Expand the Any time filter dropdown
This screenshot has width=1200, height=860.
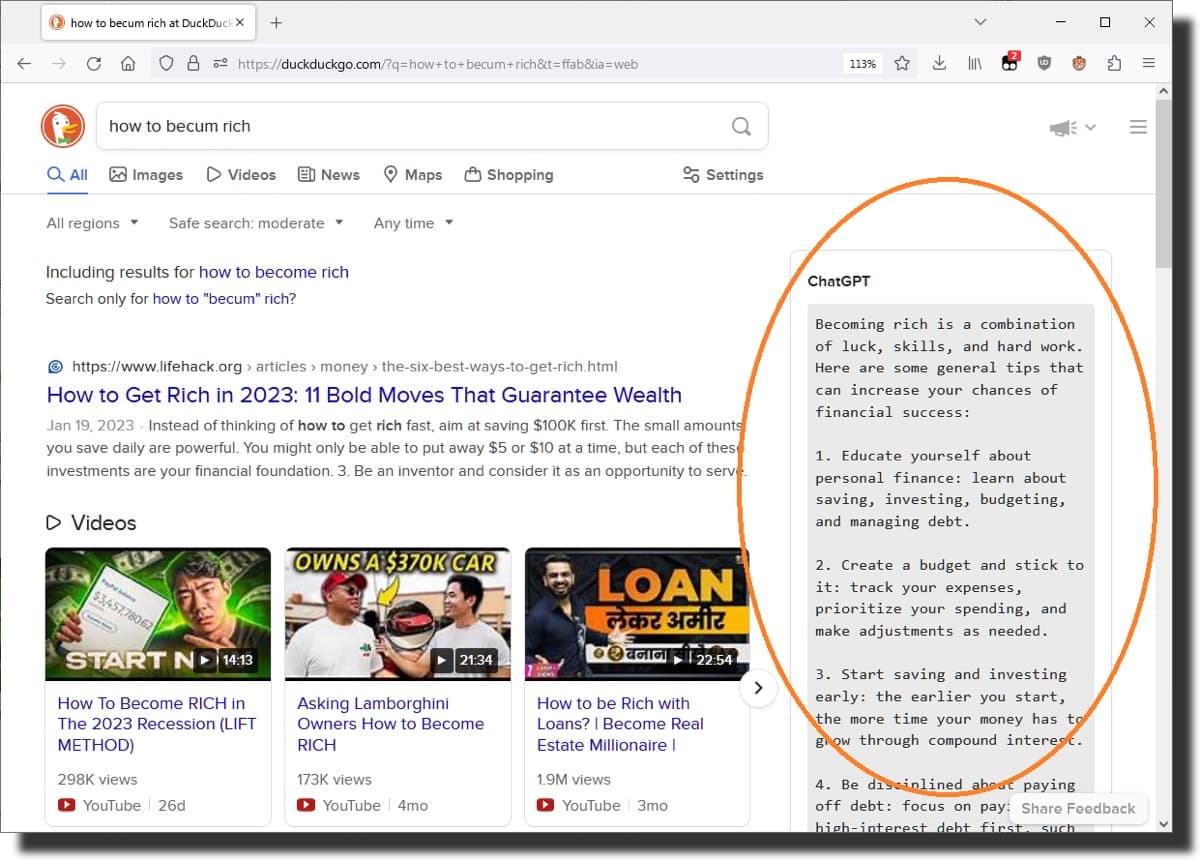[x=413, y=223]
